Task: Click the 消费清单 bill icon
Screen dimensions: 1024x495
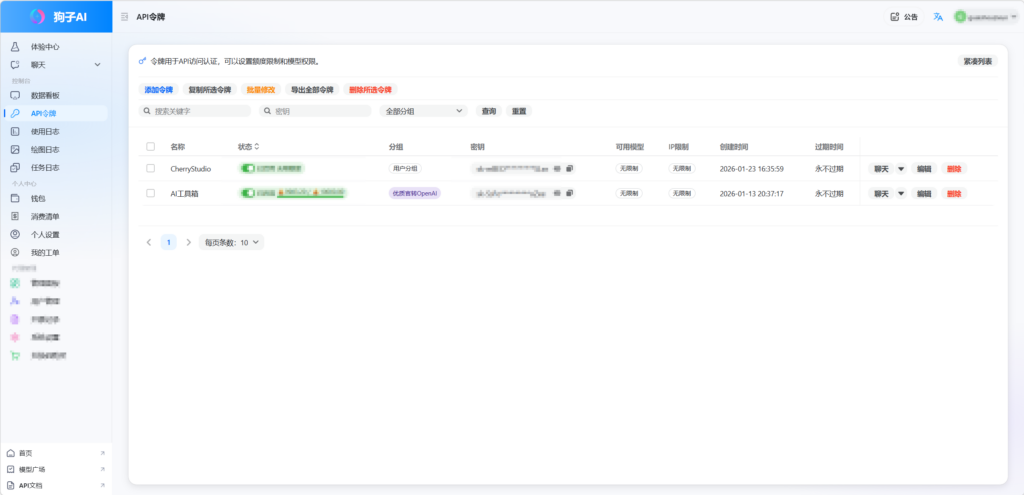Action: point(15,216)
